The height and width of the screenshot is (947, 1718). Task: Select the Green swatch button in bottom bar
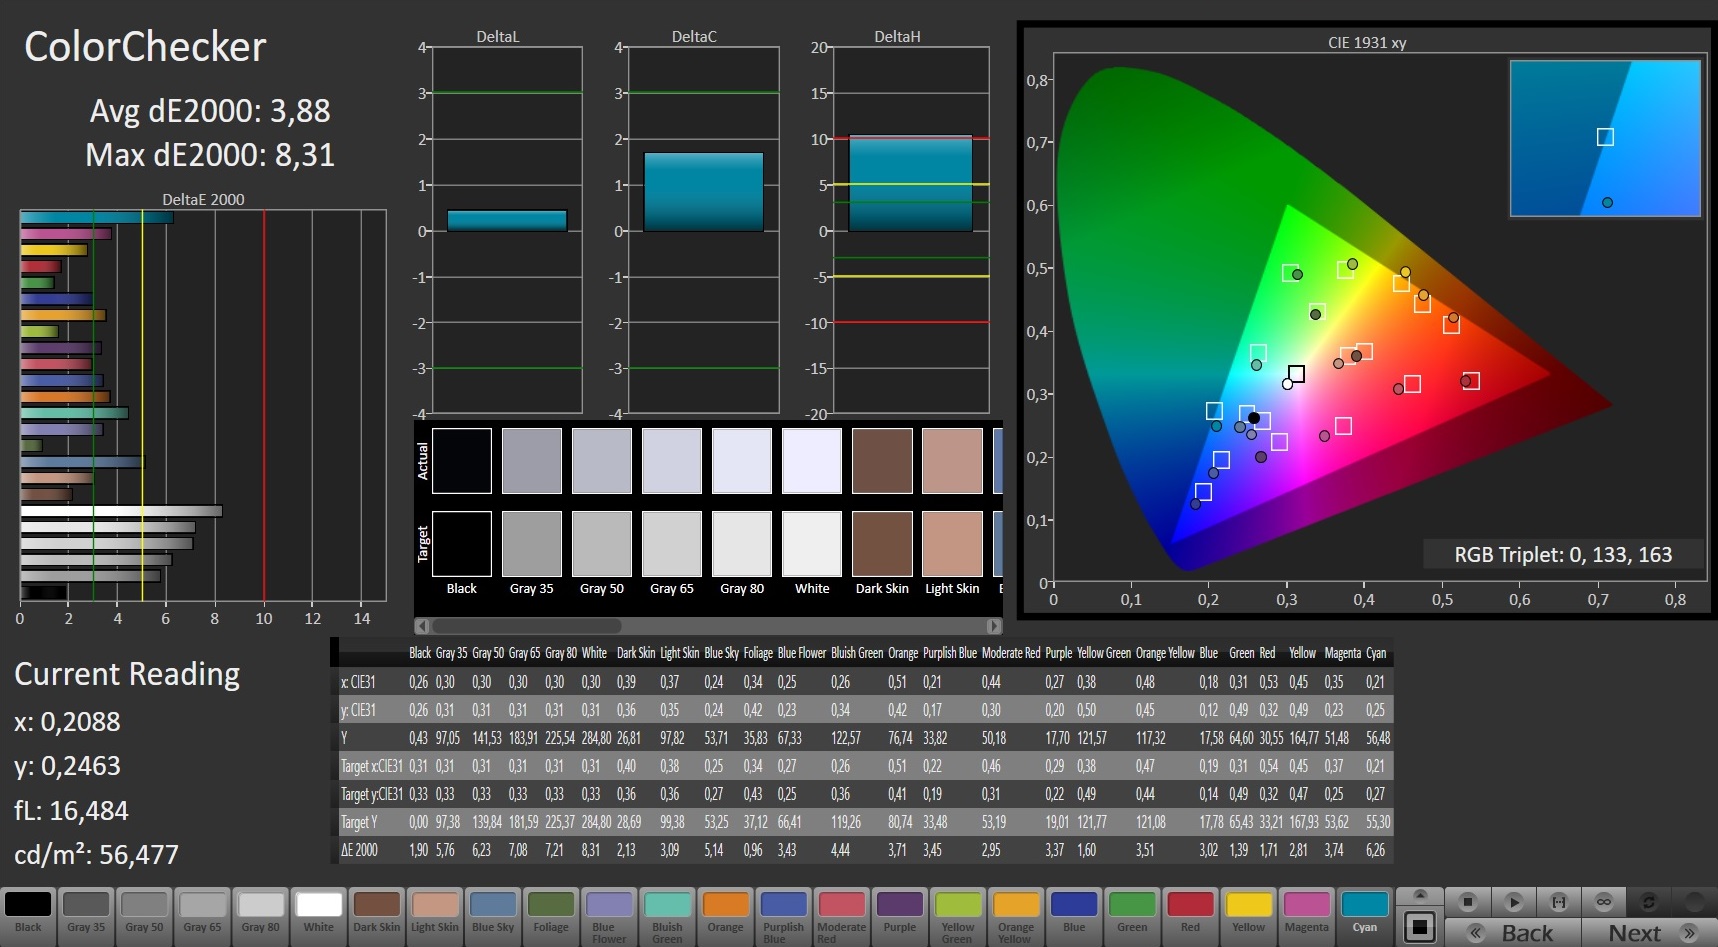click(x=1132, y=916)
